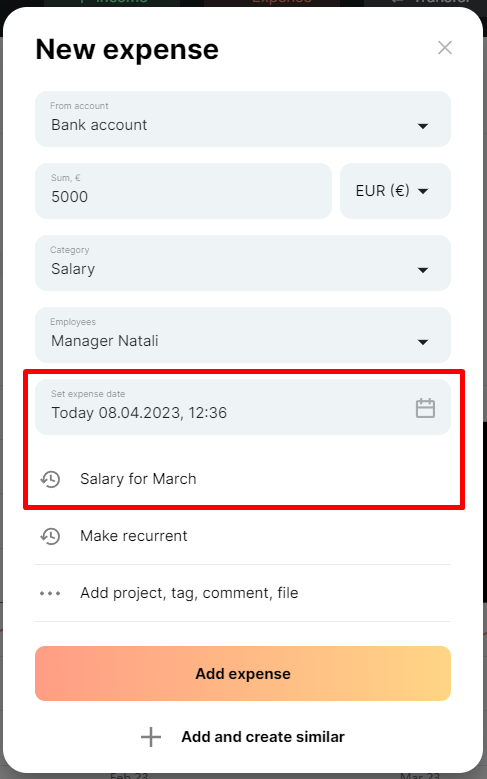This screenshot has height=779, width=487.
Task: Click the Add expense button
Action: (x=243, y=674)
